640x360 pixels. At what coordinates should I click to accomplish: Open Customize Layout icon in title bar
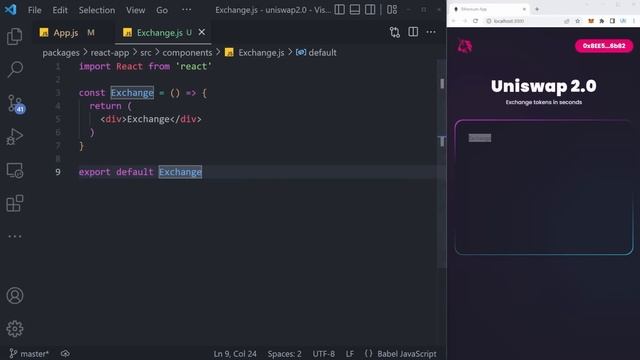392,10
